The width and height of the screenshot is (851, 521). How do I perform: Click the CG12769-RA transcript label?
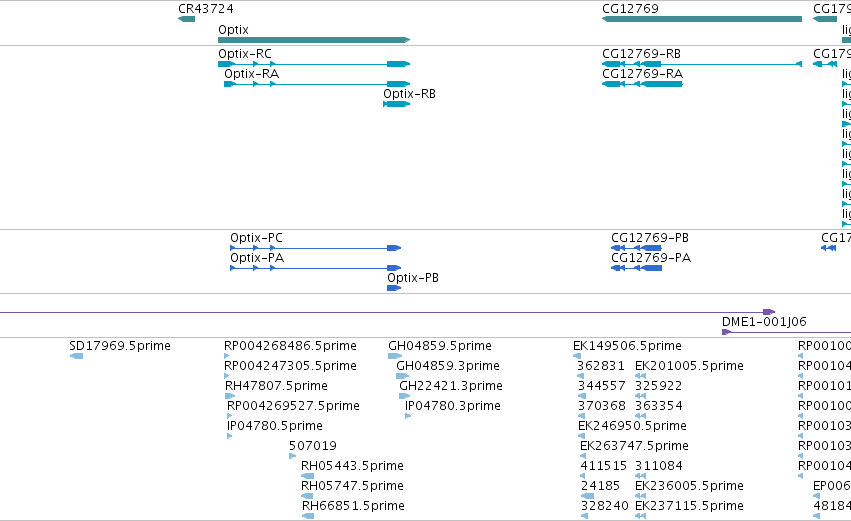click(643, 74)
